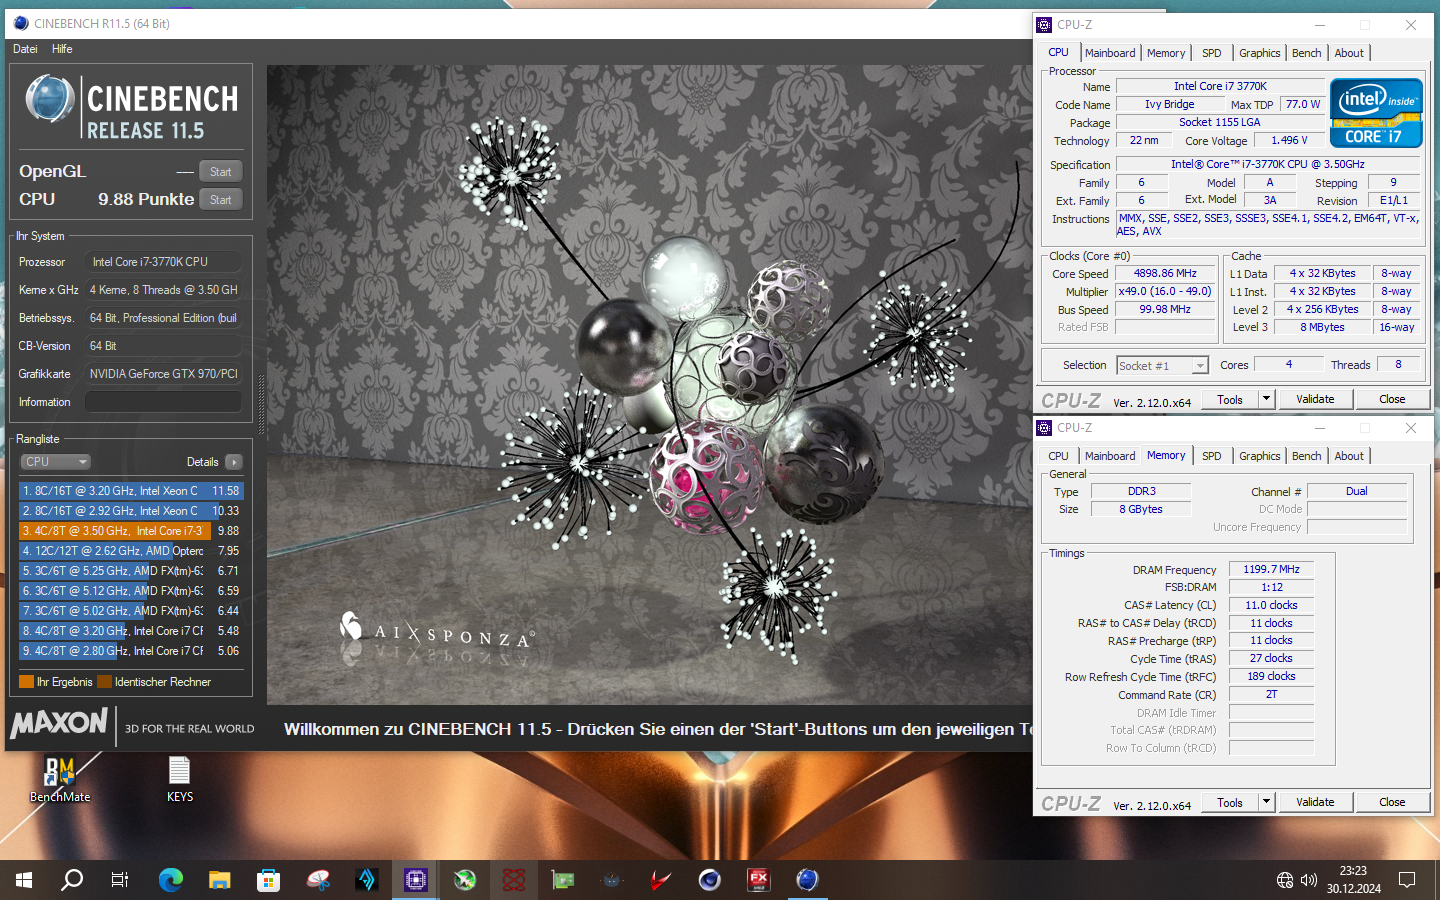The width and height of the screenshot is (1440, 900).
Task: Select ranking row 1 Intel Xeon 11.58
Action: [x=131, y=491]
